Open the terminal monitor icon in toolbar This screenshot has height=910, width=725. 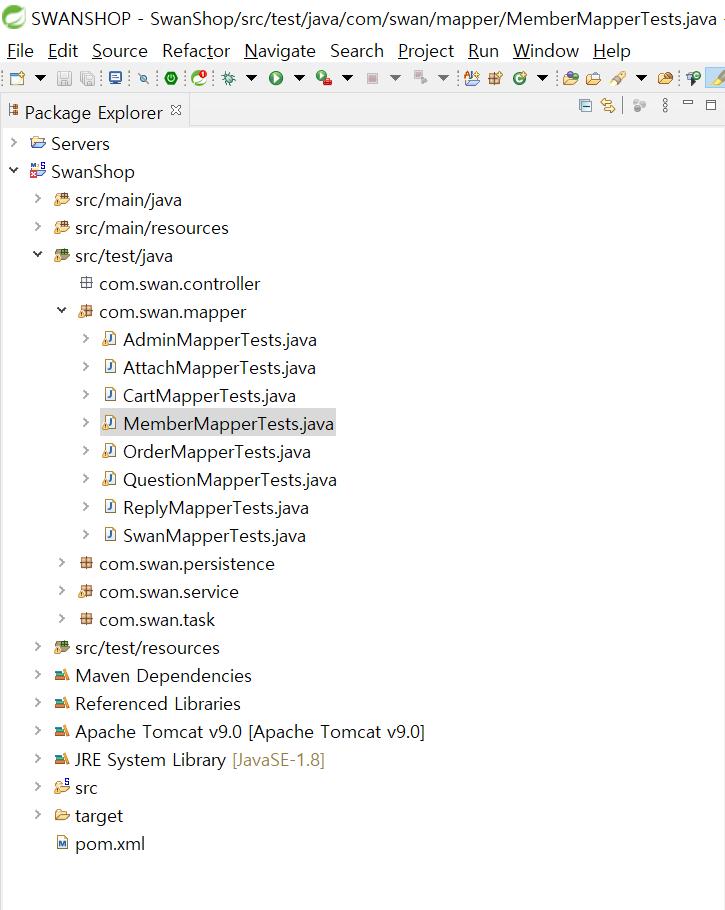[116, 78]
